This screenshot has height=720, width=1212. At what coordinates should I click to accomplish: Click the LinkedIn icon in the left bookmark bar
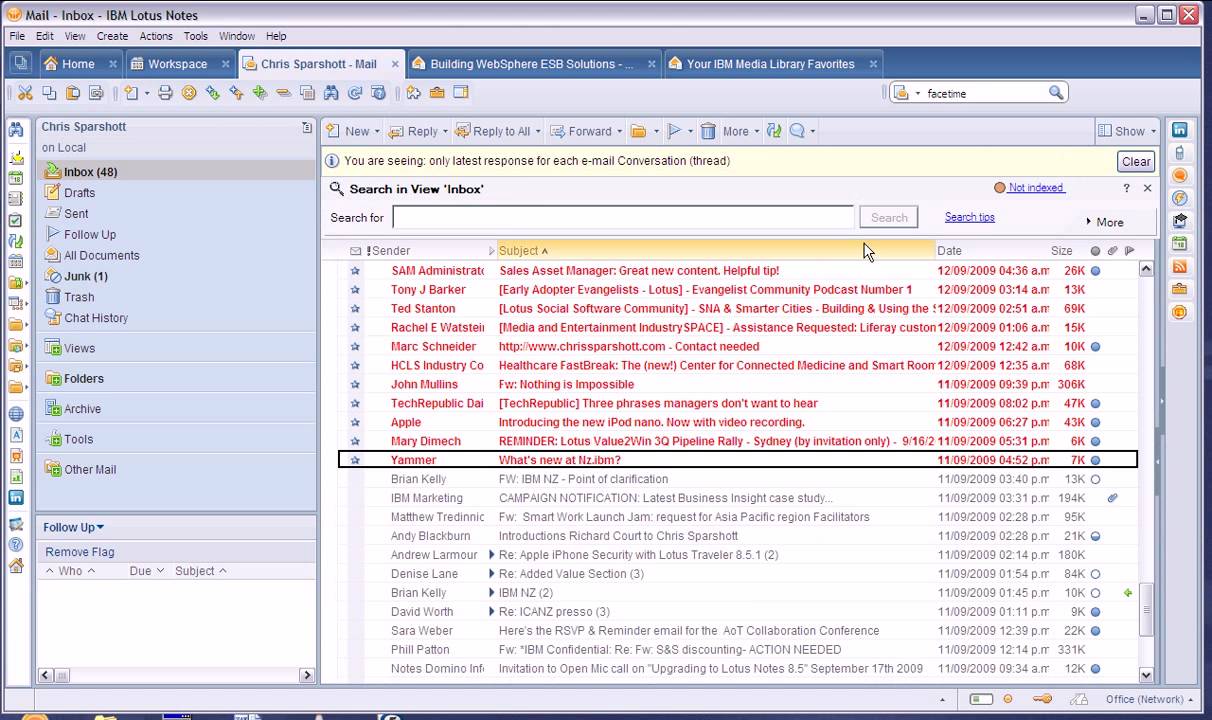coord(16,497)
